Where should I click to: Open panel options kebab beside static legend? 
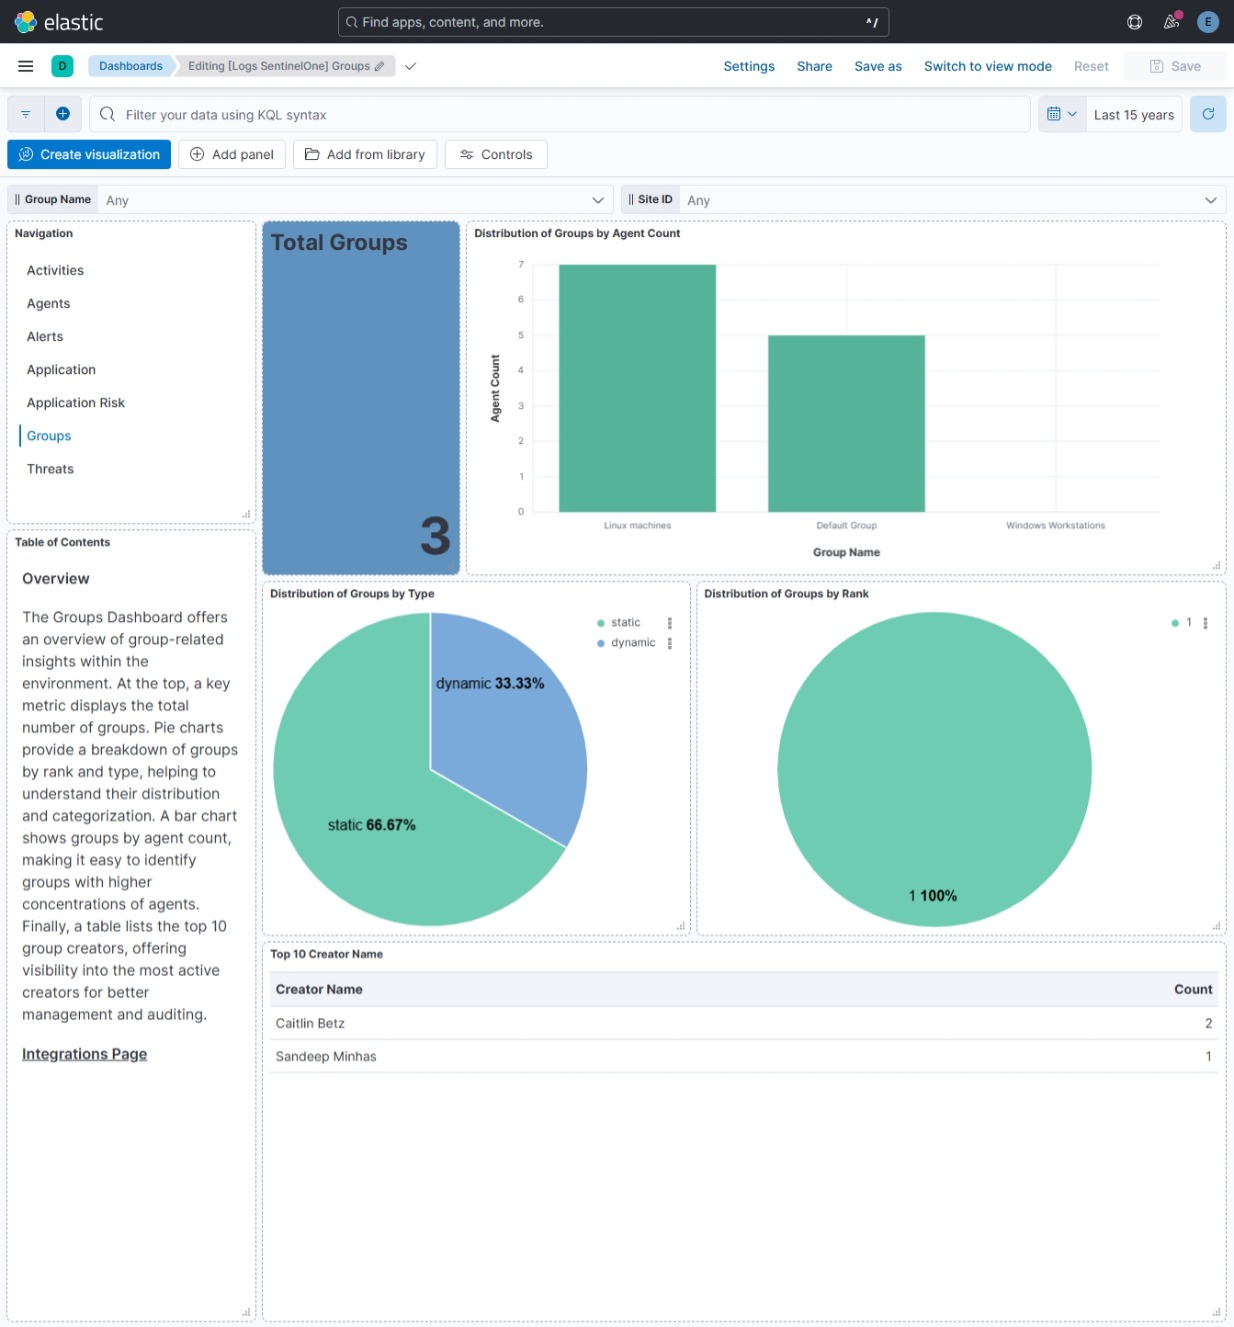[x=669, y=622]
